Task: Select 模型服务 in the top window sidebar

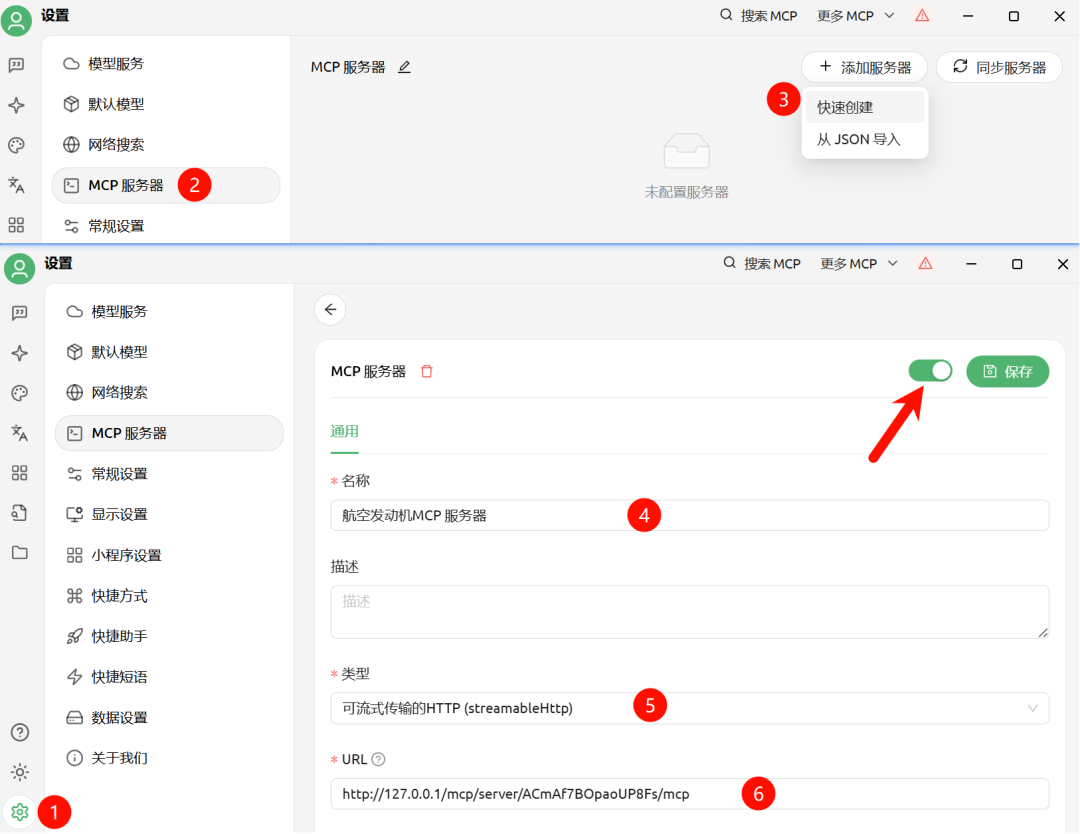Action: (x=166, y=64)
